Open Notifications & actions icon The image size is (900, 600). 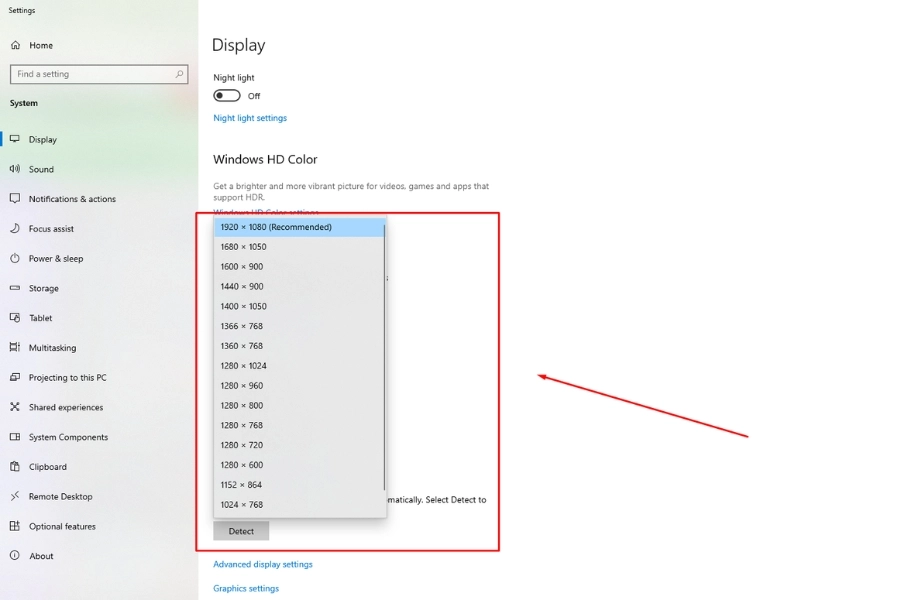click(x=15, y=199)
